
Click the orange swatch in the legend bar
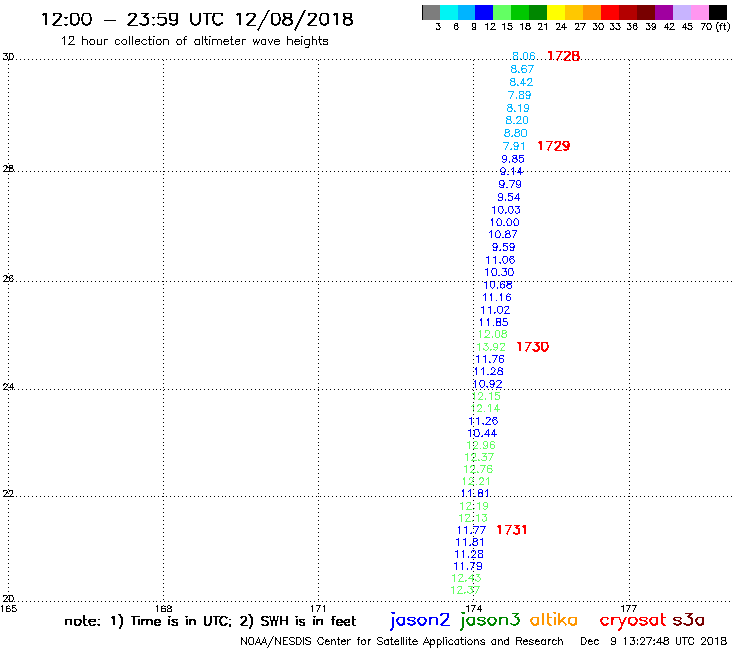(592, 13)
